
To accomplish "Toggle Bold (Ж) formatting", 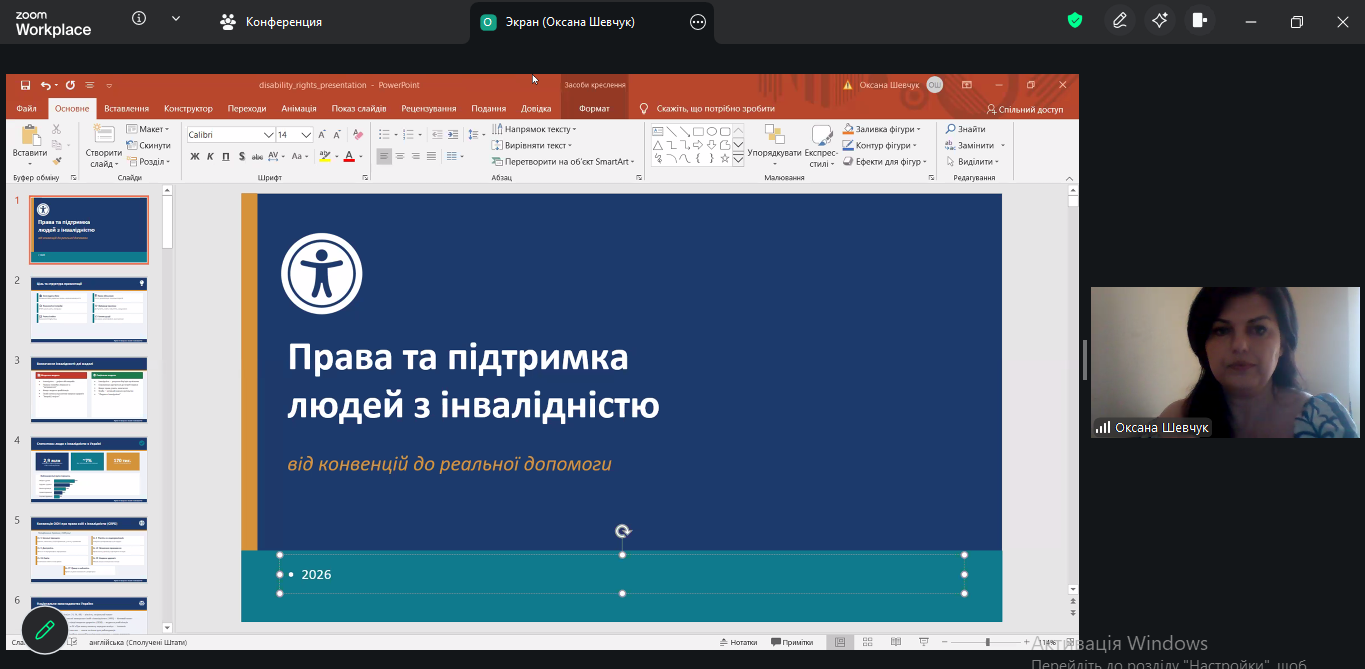I will pyautogui.click(x=195, y=156).
